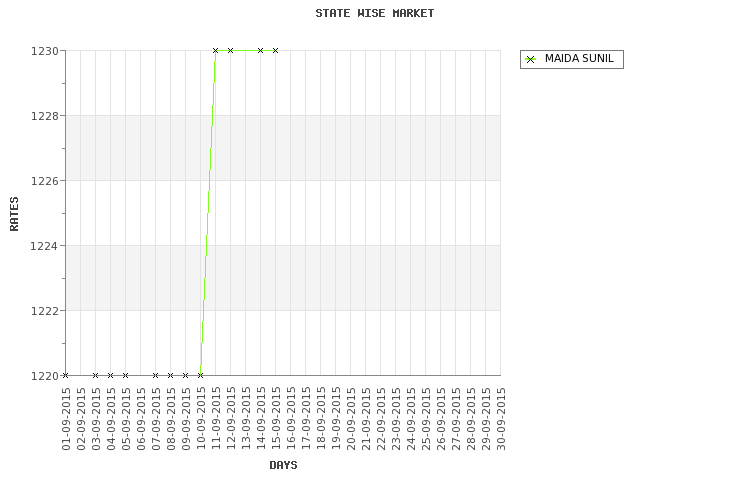Select the 08-09-2015 data point
This screenshot has height=500, width=750.
[x=170, y=376]
